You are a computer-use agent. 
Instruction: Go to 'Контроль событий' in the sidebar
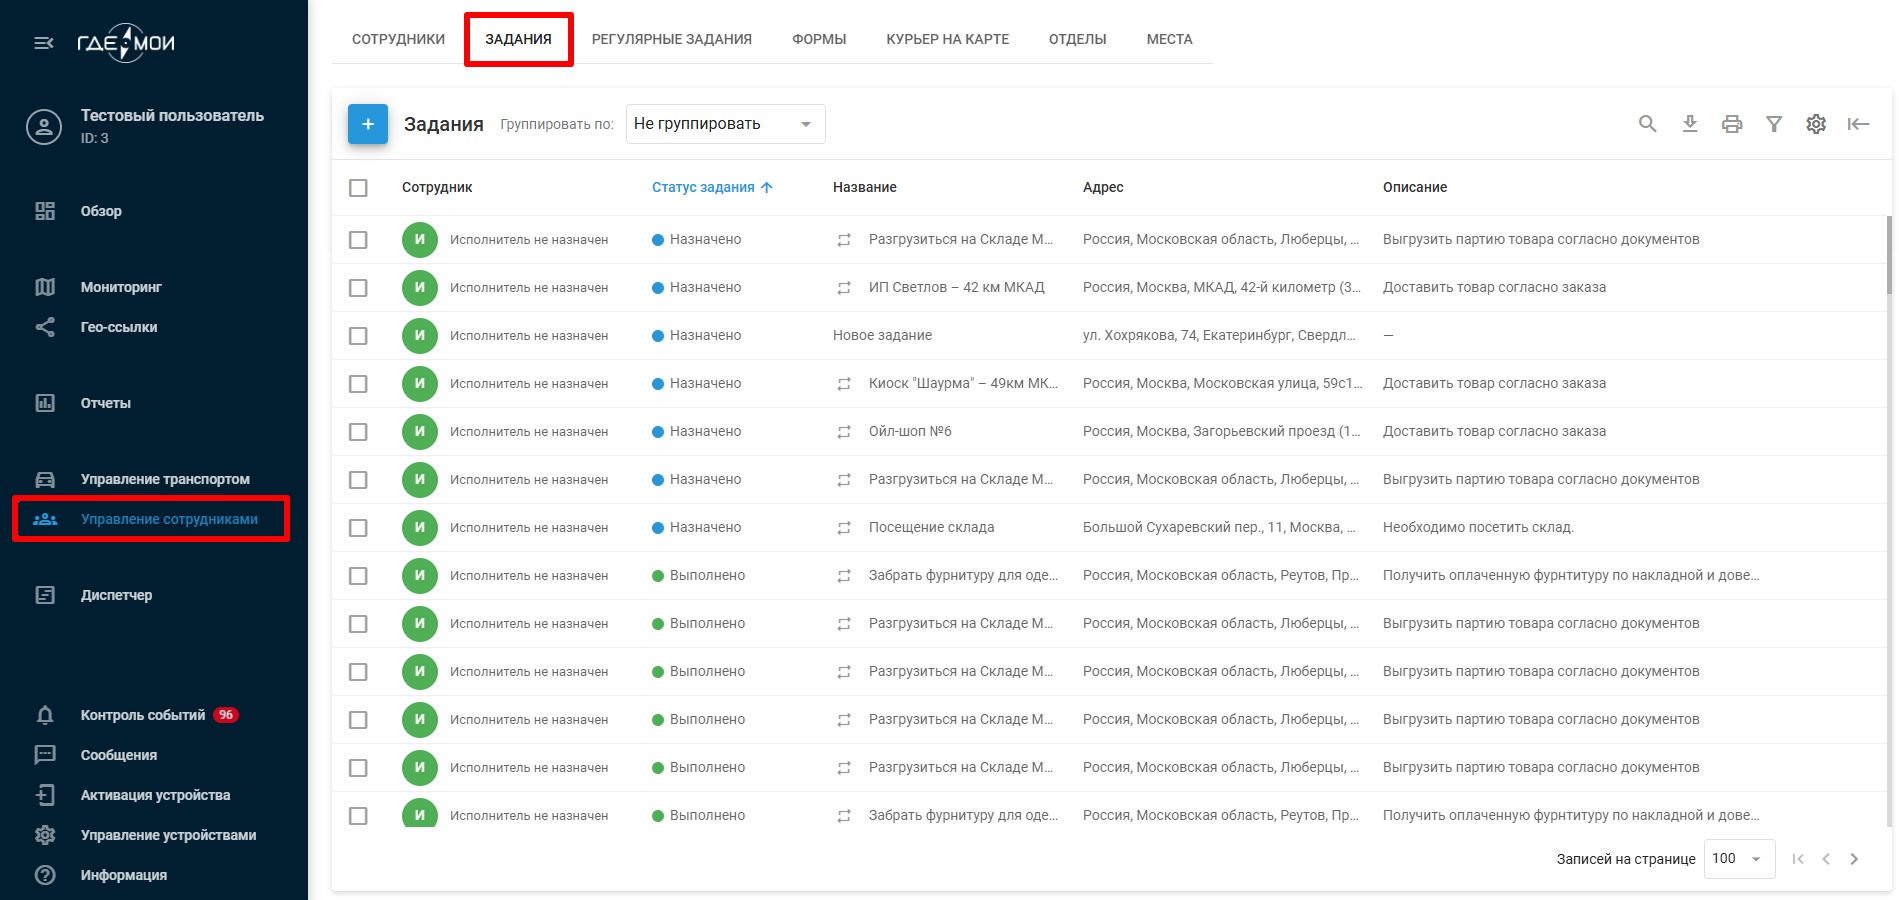pos(142,715)
